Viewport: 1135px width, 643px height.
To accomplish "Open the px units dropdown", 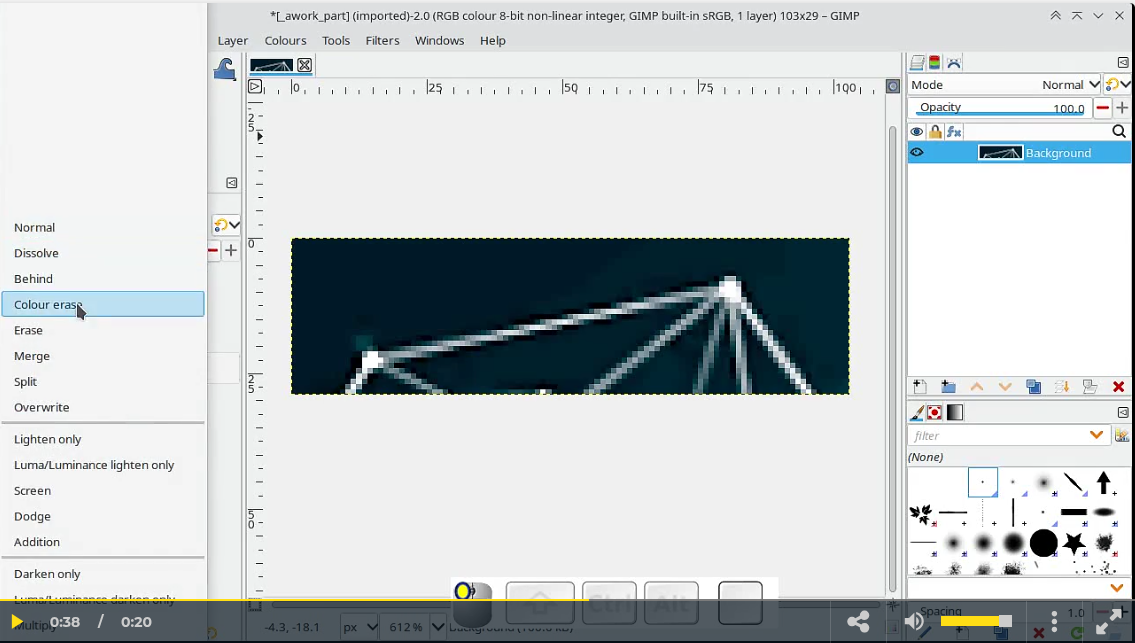I will (x=360, y=627).
